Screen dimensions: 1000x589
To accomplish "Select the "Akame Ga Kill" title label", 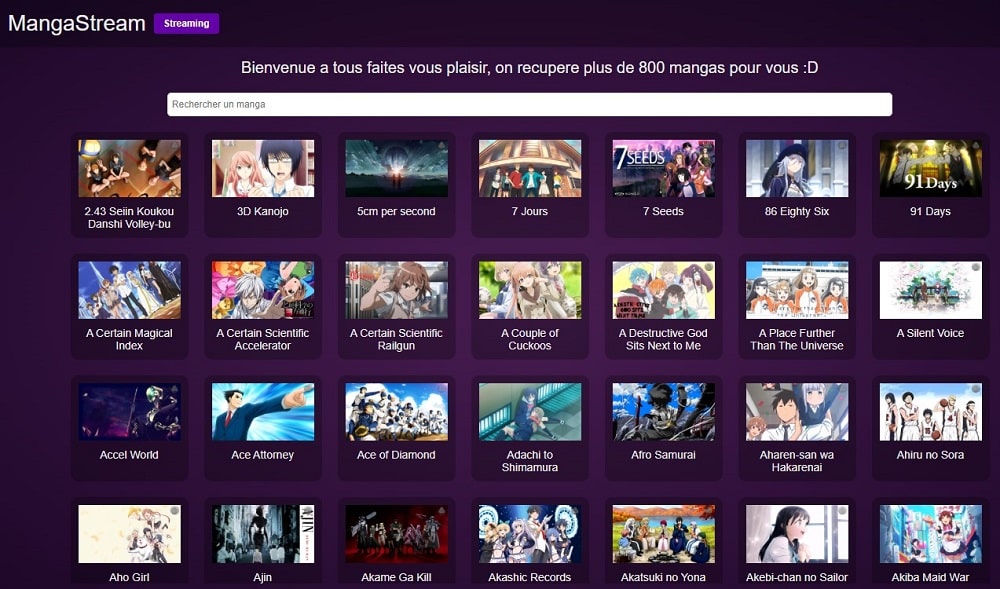I will (396, 578).
